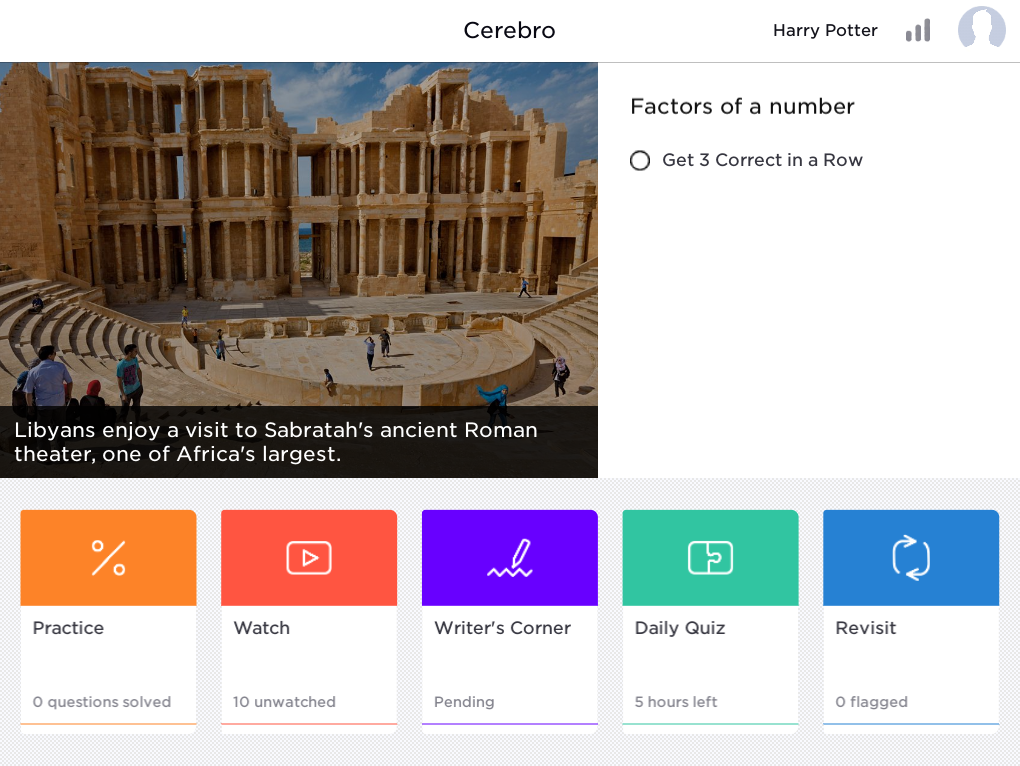
Task: Click the Pending status under Writer's Corner
Action: [464, 702]
